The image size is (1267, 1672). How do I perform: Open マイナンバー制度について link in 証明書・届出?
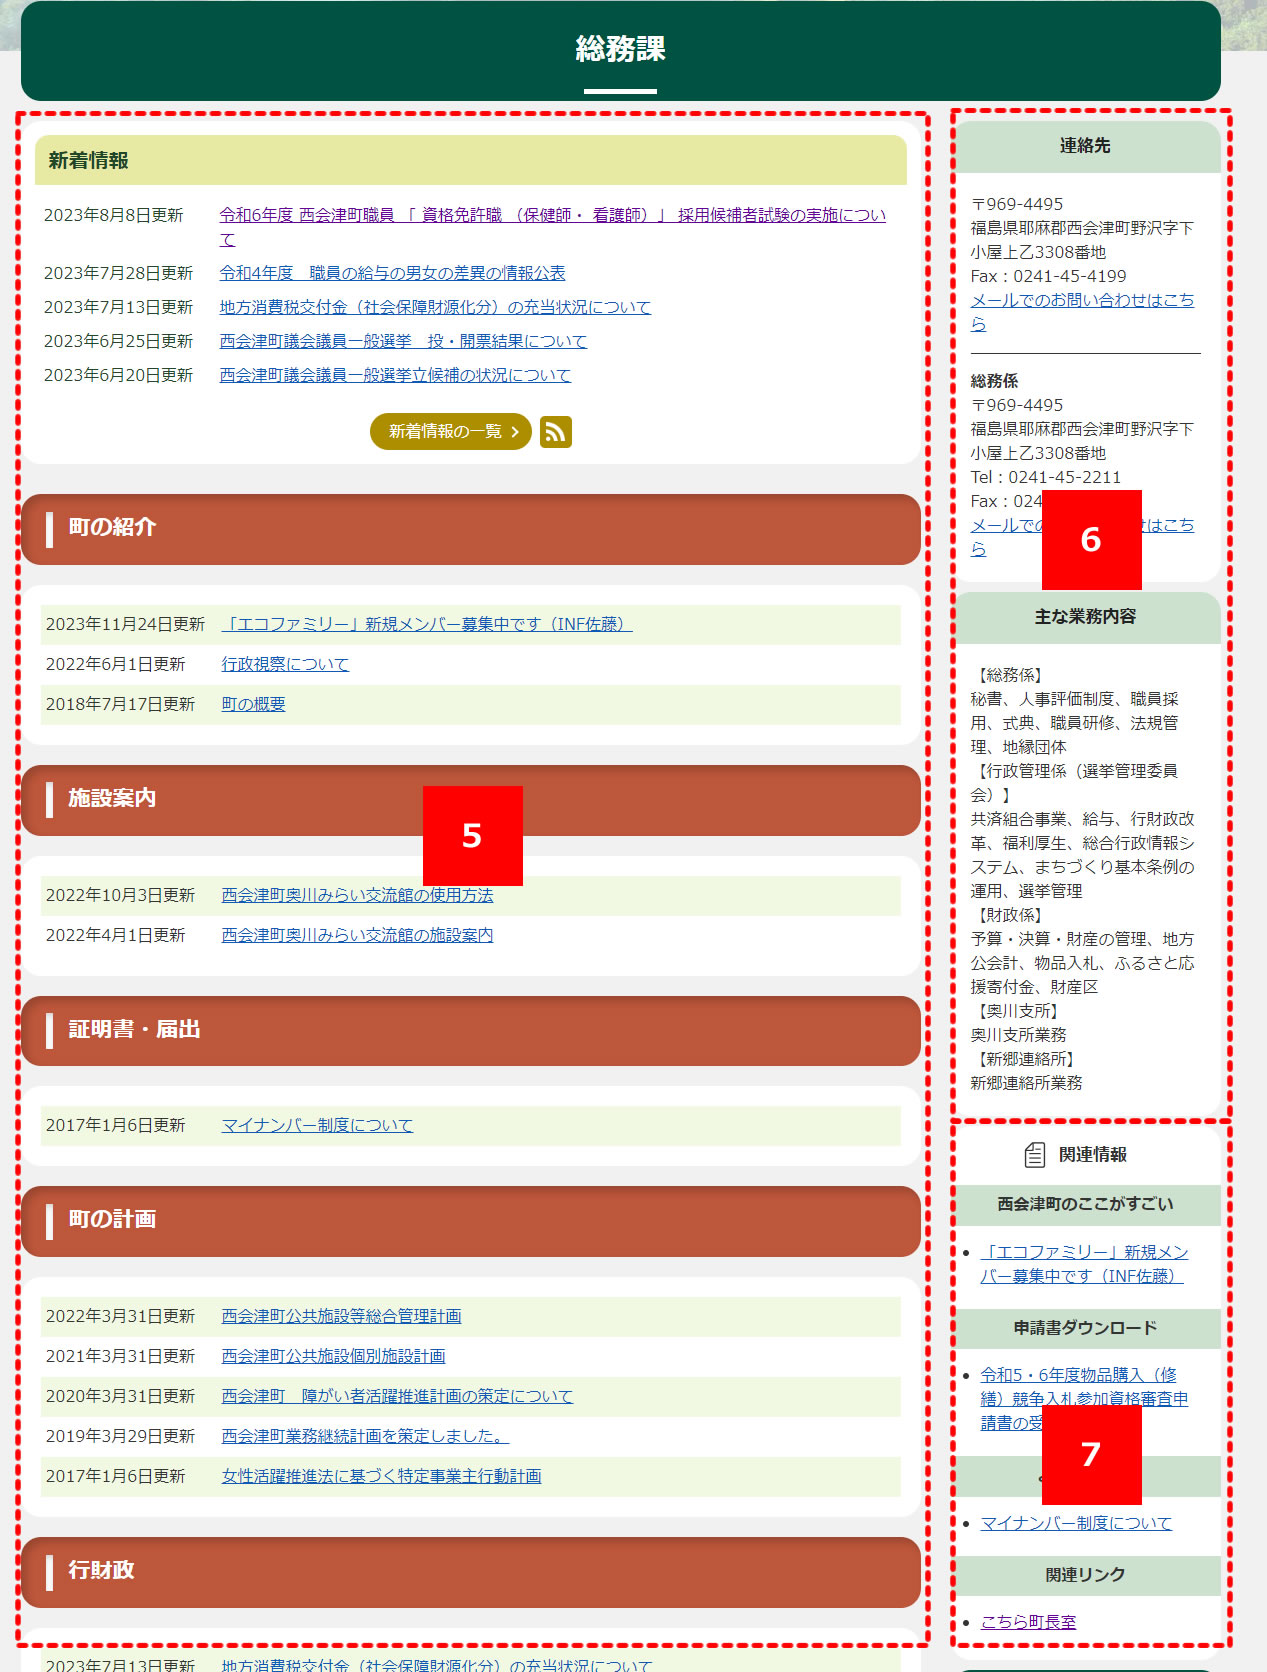(x=317, y=1125)
